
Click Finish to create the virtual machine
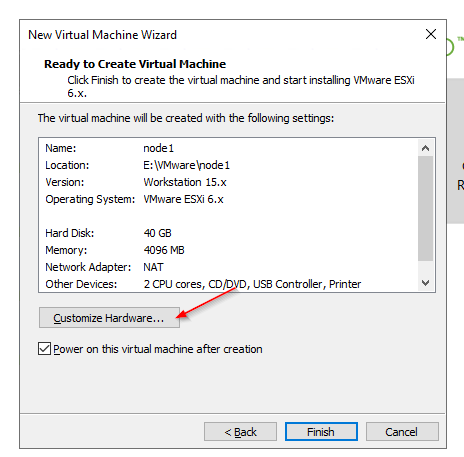pos(321,432)
